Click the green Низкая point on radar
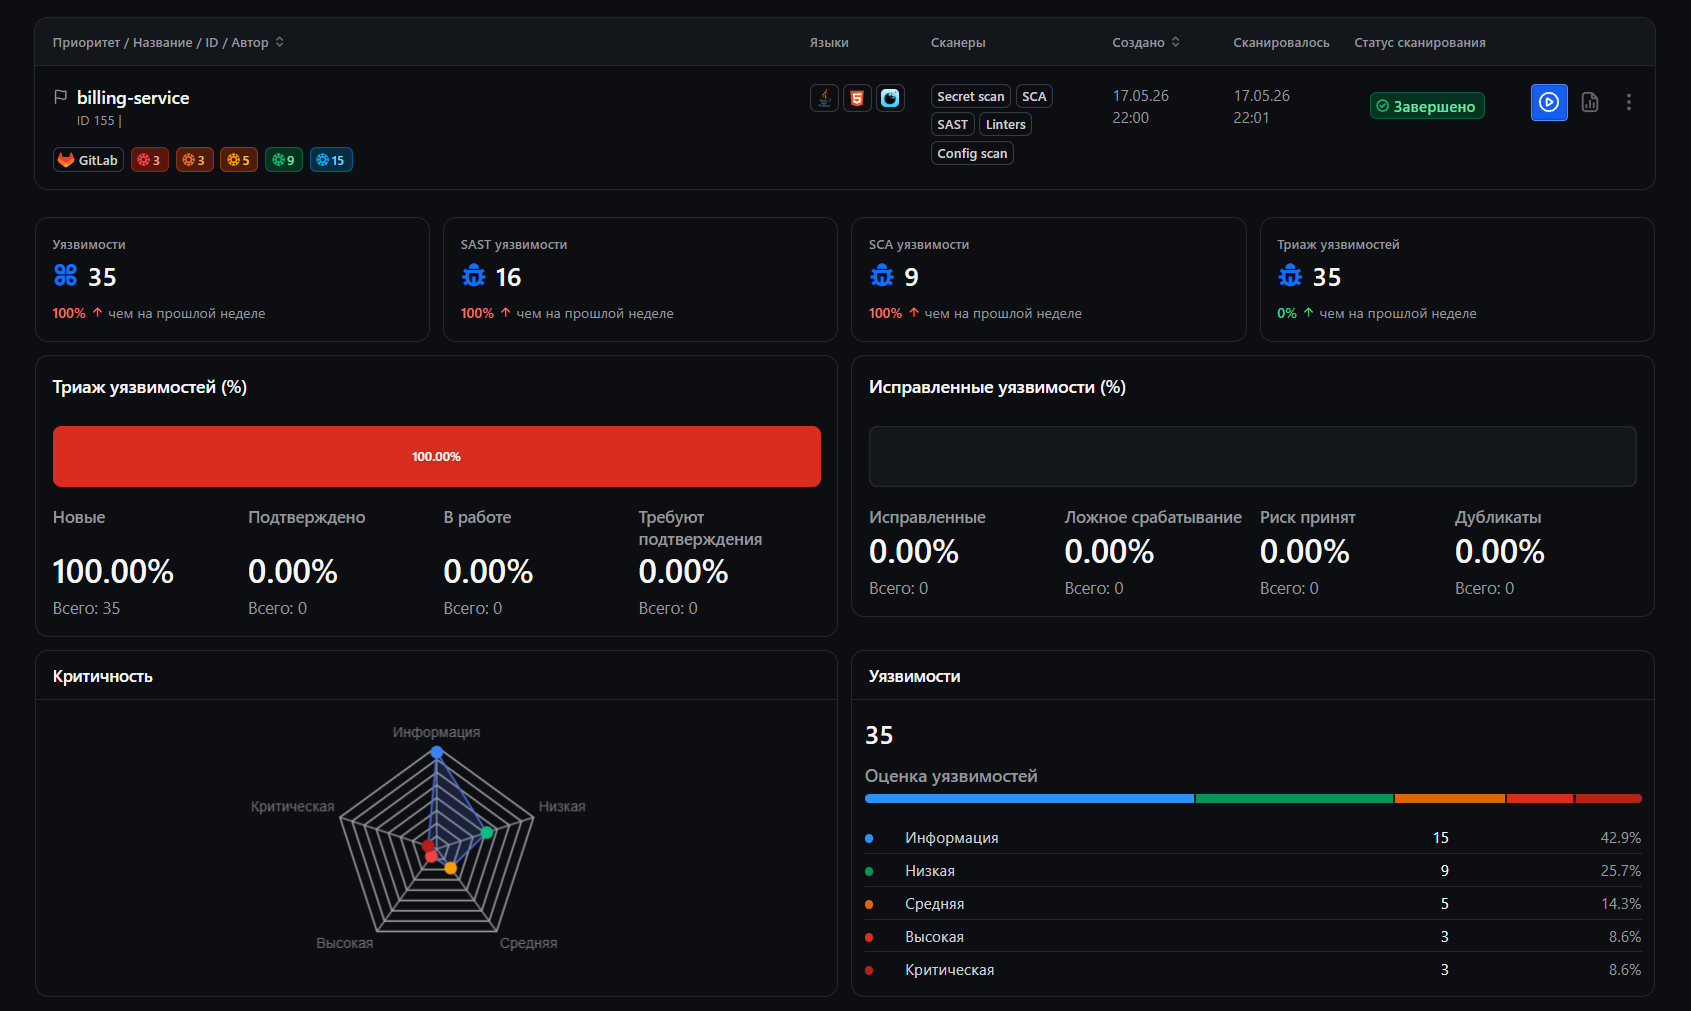The height and width of the screenshot is (1011, 1691). [487, 832]
